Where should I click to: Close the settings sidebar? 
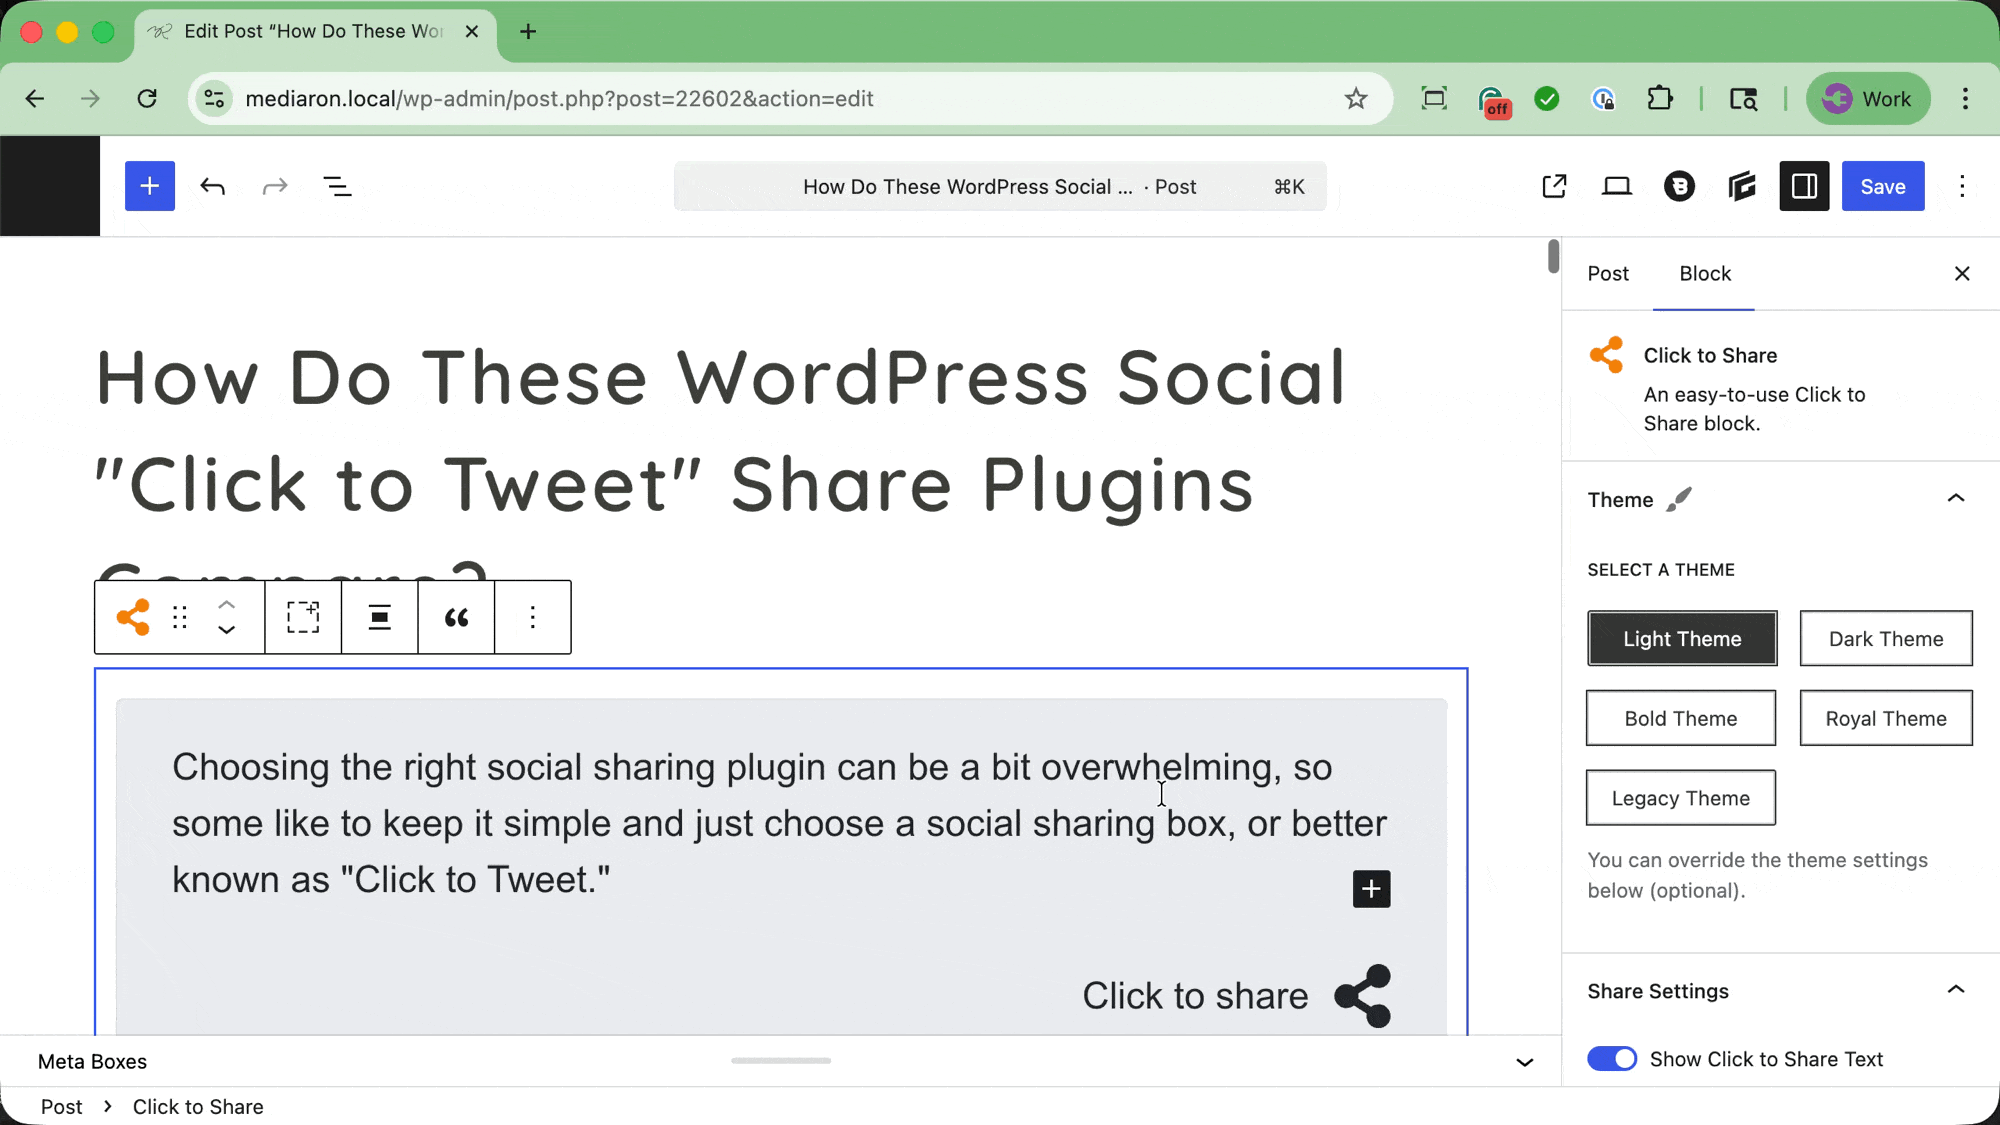click(x=1962, y=274)
